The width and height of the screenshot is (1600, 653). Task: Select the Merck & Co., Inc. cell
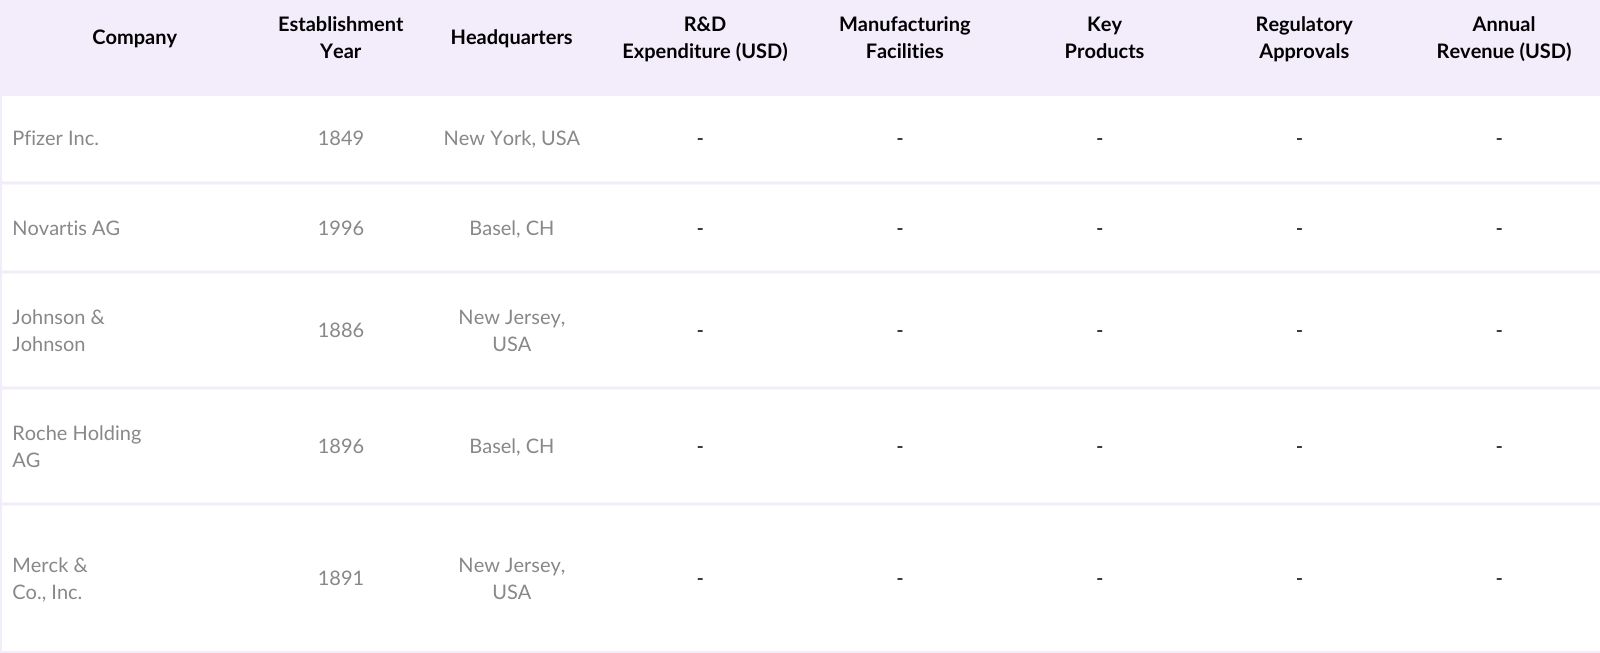tap(50, 578)
